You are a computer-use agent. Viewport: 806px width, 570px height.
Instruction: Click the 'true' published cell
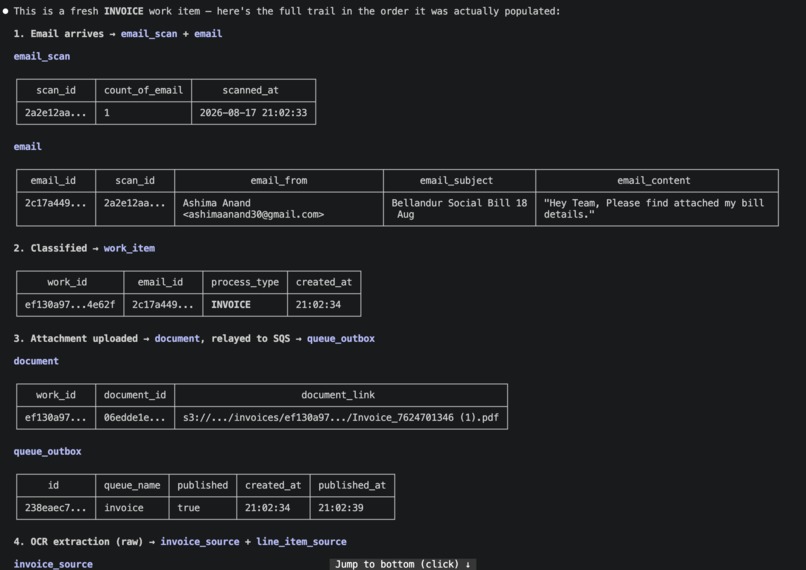(x=203, y=508)
